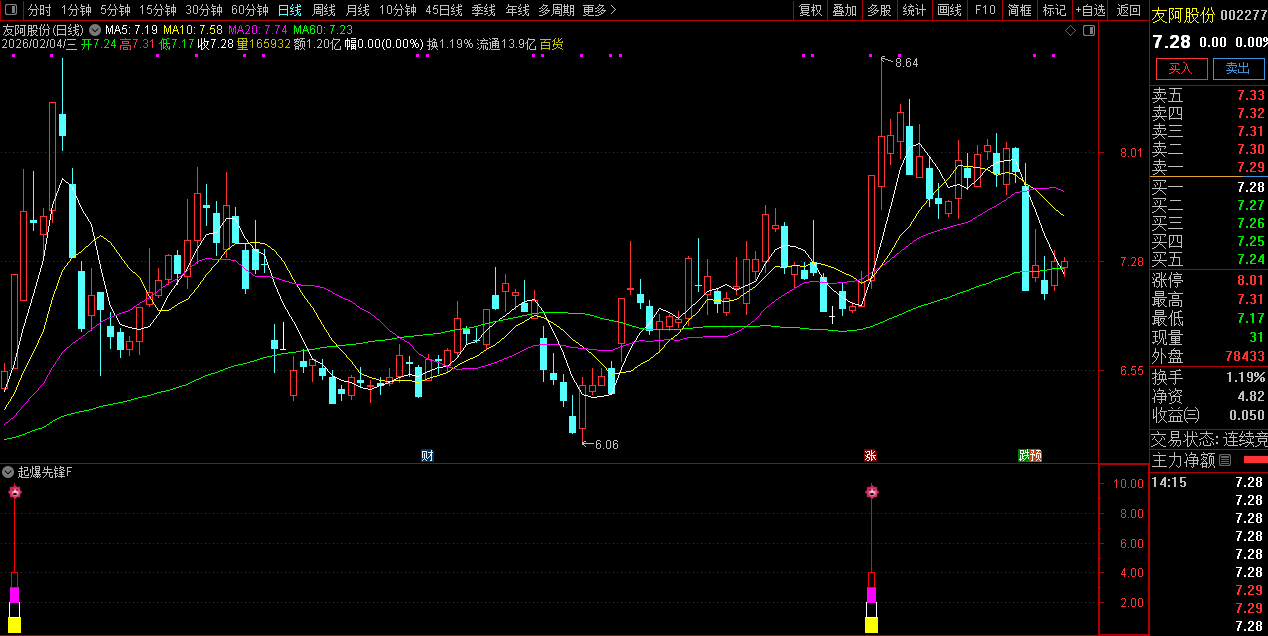Open the 更多 periods expander
This screenshot has width=1268, height=636.
(x=599, y=10)
